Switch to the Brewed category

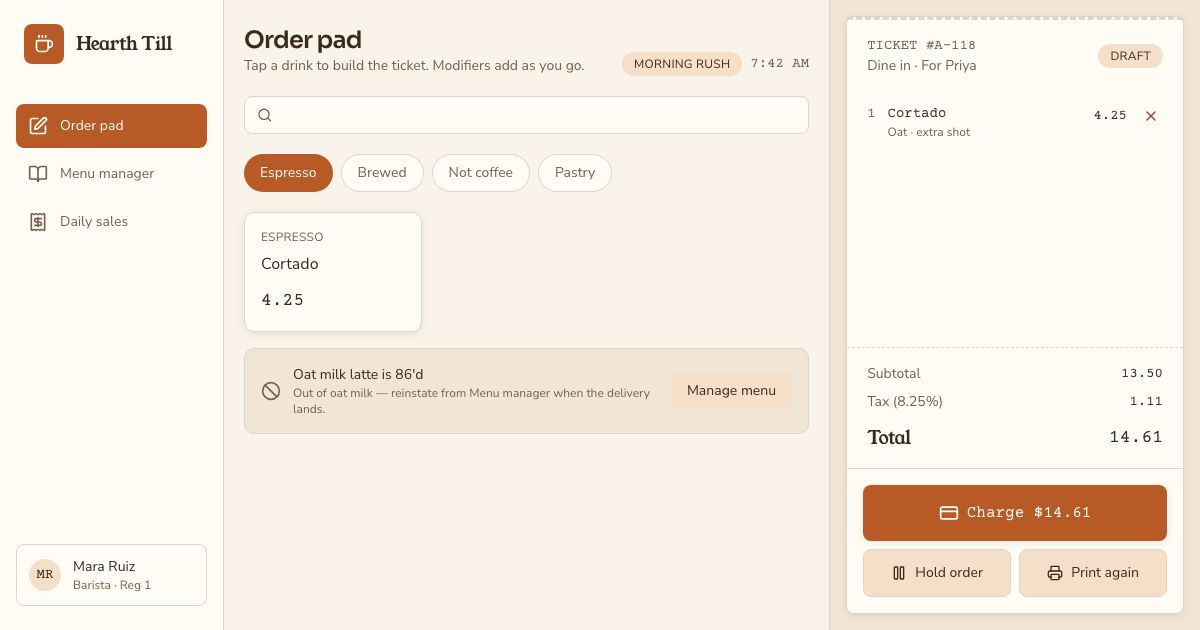point(382,173)
